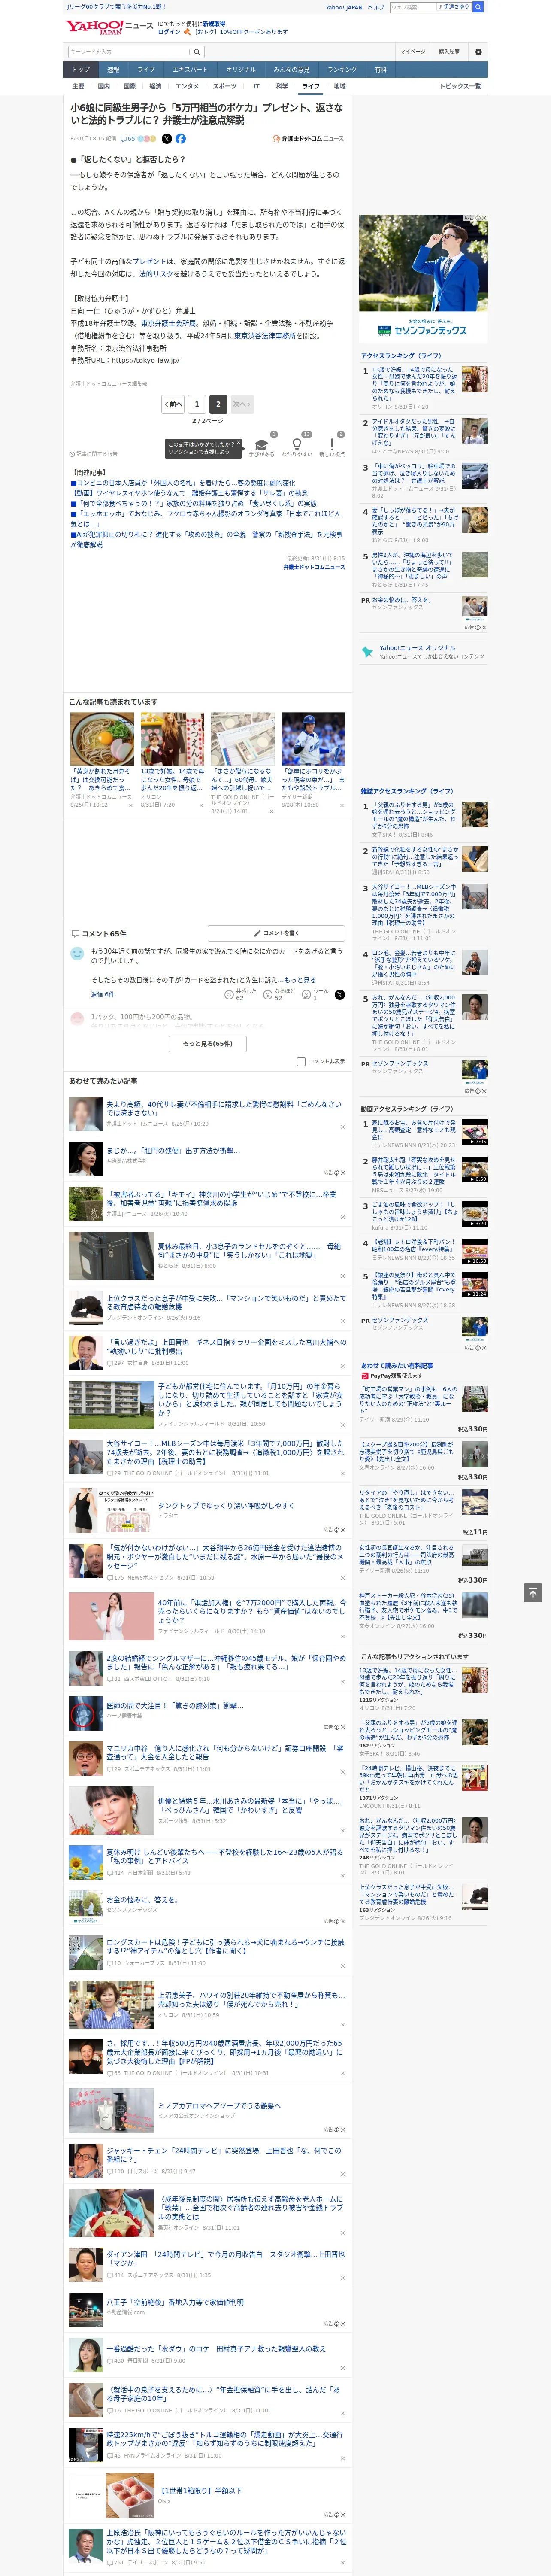Click pagination page 1 button

click(x=197, y=405)
